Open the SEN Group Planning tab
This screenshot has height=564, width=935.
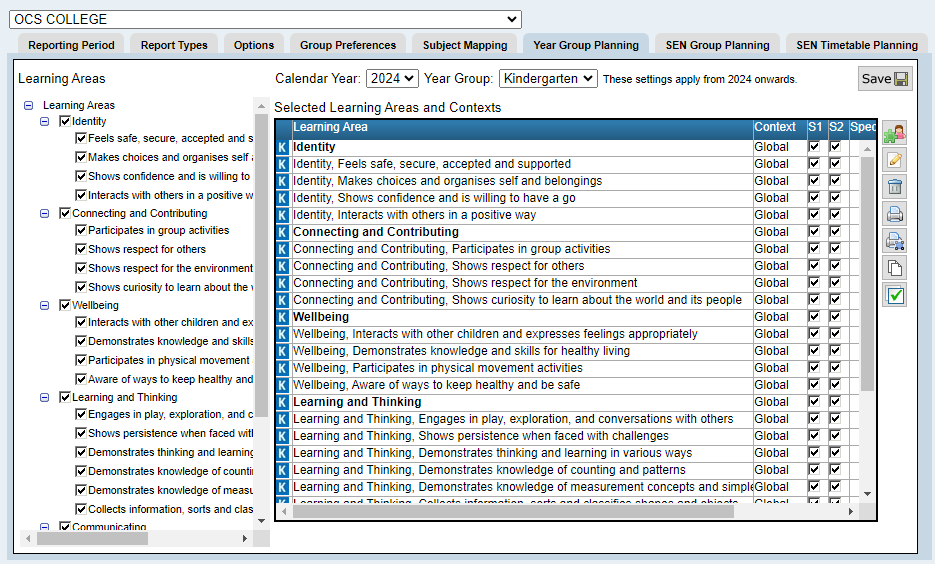[717, 45]
